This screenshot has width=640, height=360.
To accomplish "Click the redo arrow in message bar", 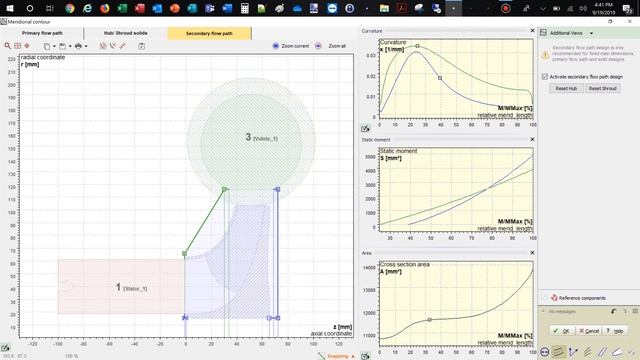I will 624,311.
